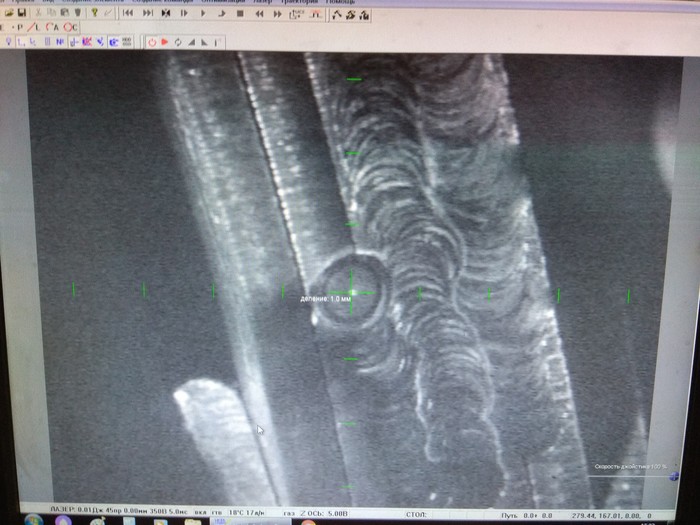Click the red power icon in lower toolbar
700x525 pixels.
(x=152, y=42)
